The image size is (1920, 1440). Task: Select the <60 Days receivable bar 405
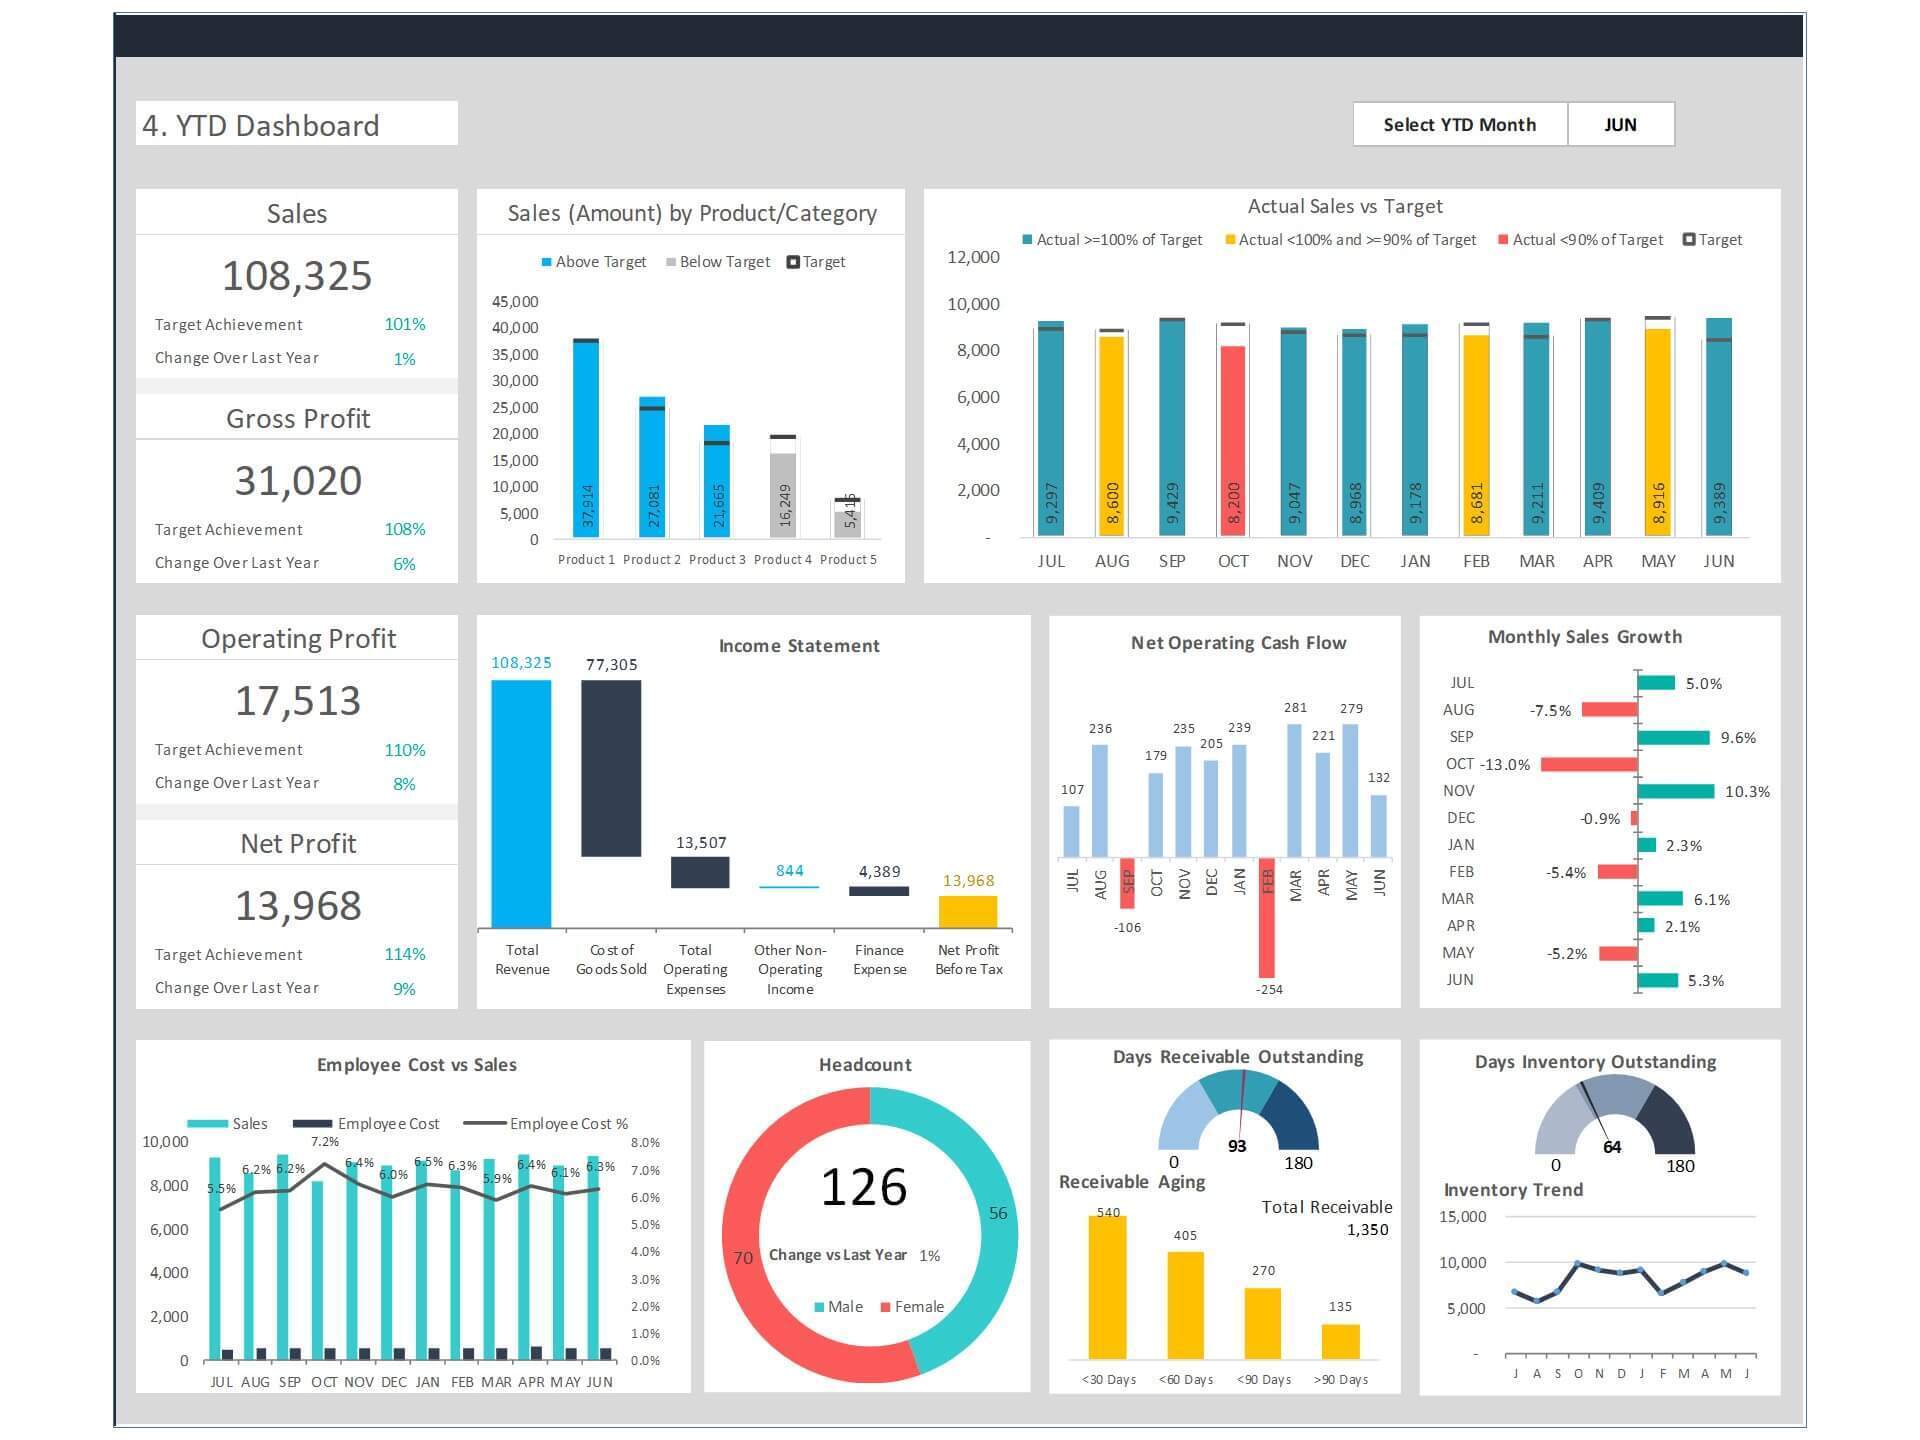click(1185, 1305)
